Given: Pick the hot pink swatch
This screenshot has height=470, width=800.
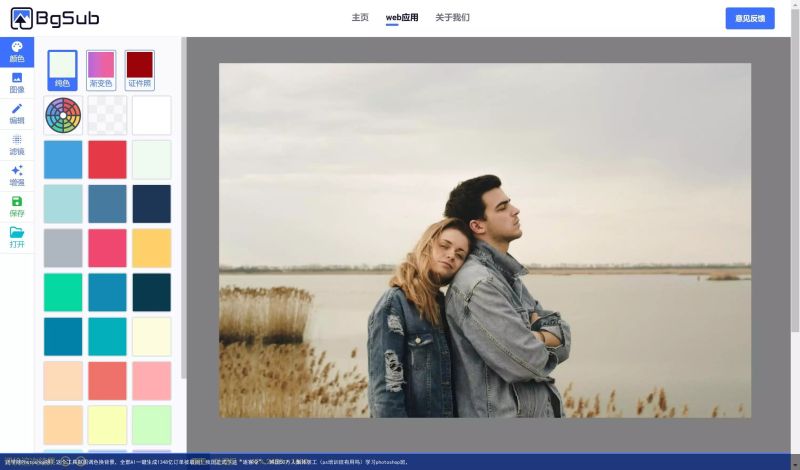Looking at the screenshot, I should point(107,248).
